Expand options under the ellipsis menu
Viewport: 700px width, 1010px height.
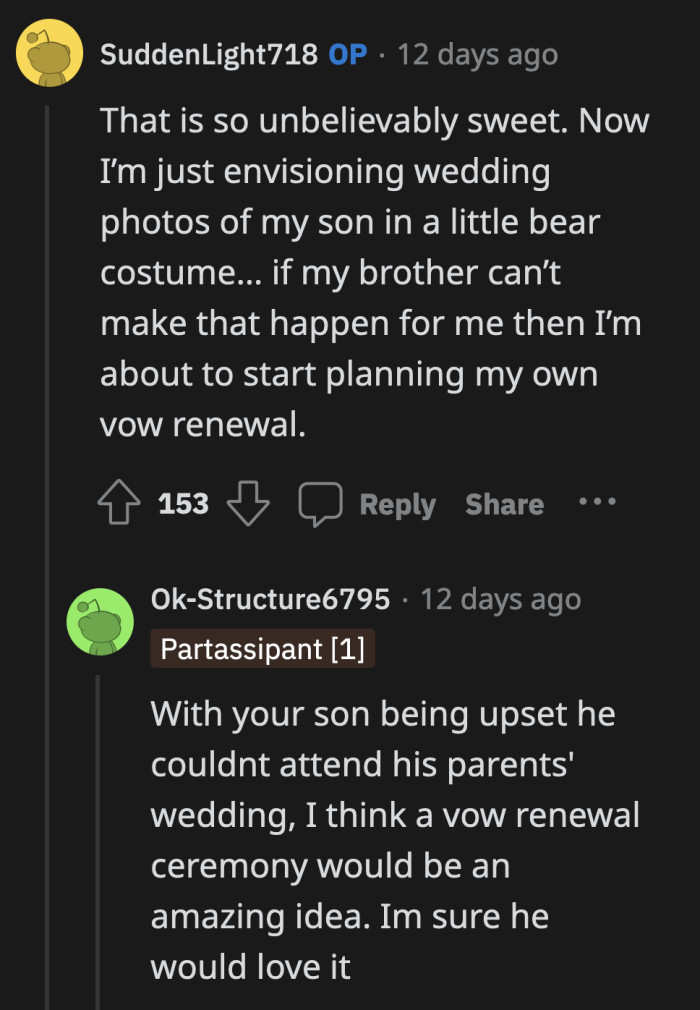point(597,503)
